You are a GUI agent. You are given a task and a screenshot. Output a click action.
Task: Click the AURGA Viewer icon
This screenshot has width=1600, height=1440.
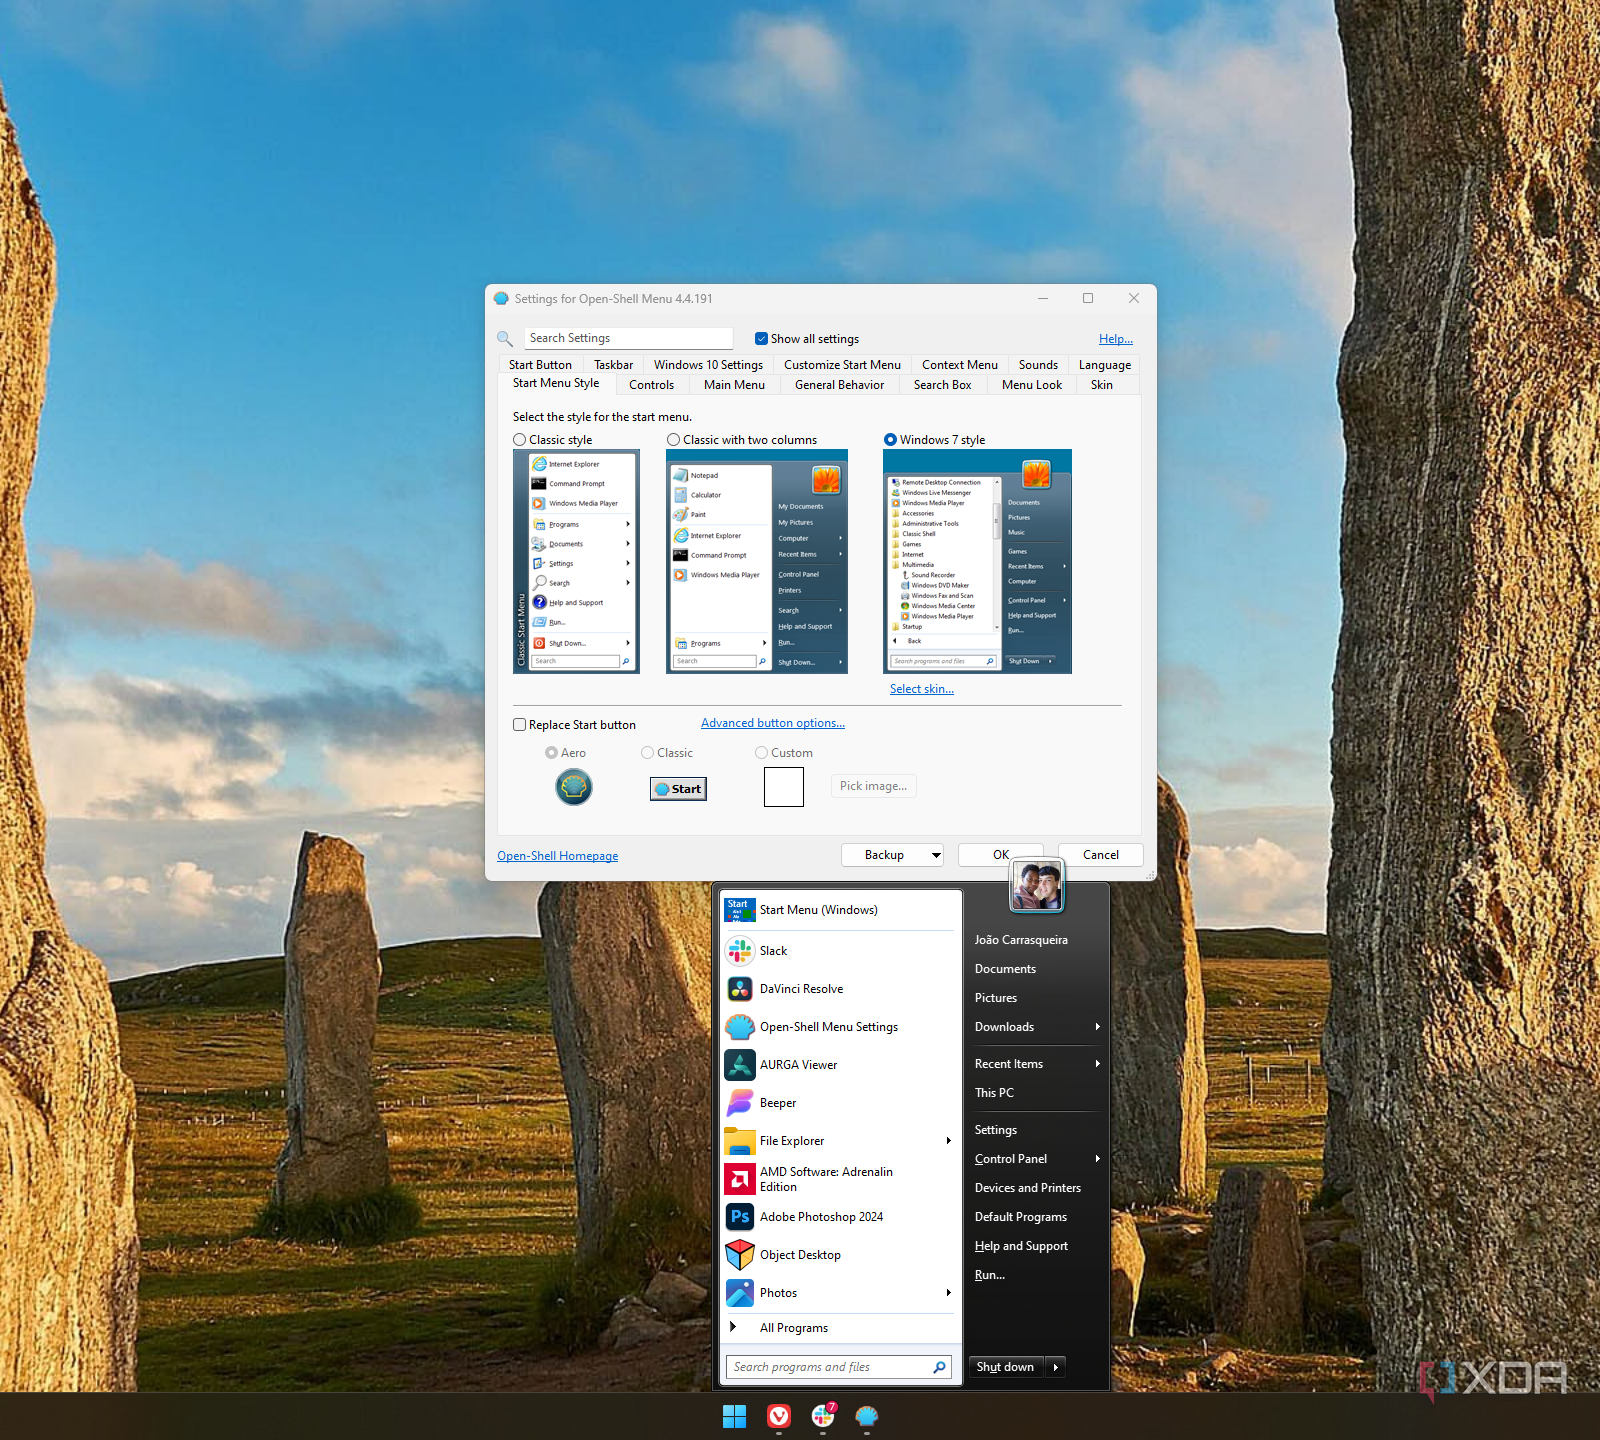[x=740, y=1065]
